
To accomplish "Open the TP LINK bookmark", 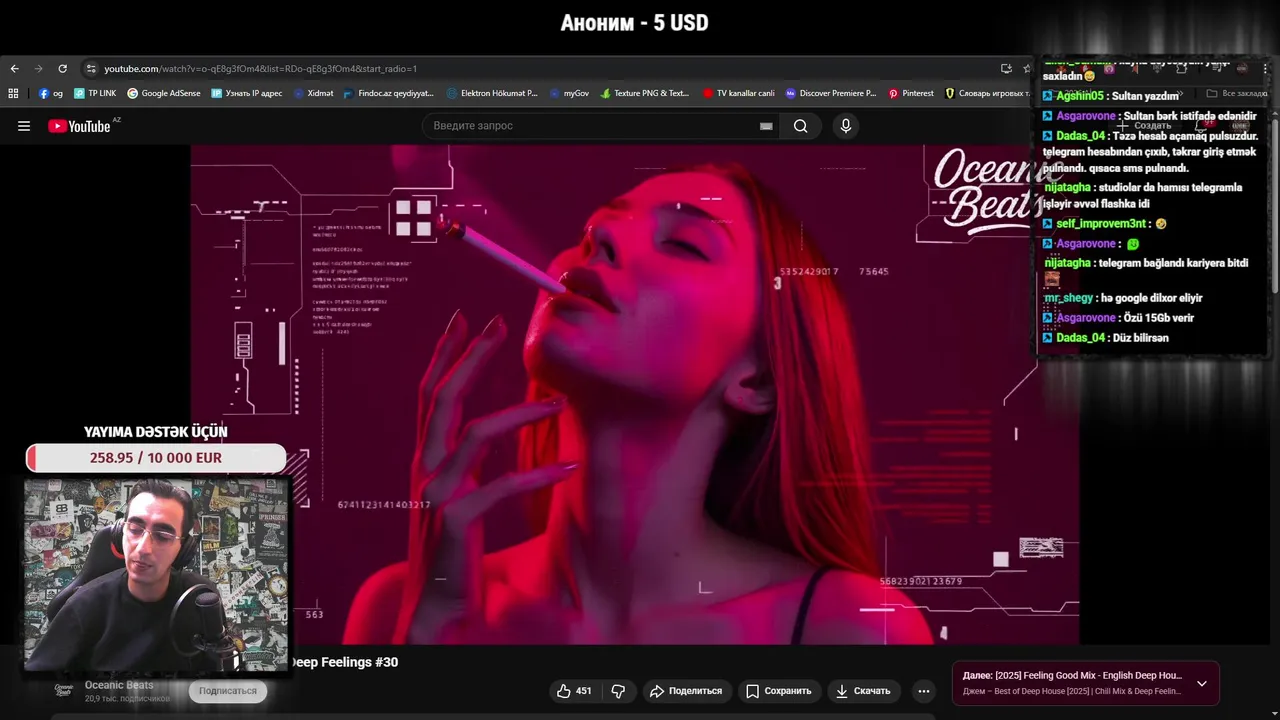I will pos(95,93).
